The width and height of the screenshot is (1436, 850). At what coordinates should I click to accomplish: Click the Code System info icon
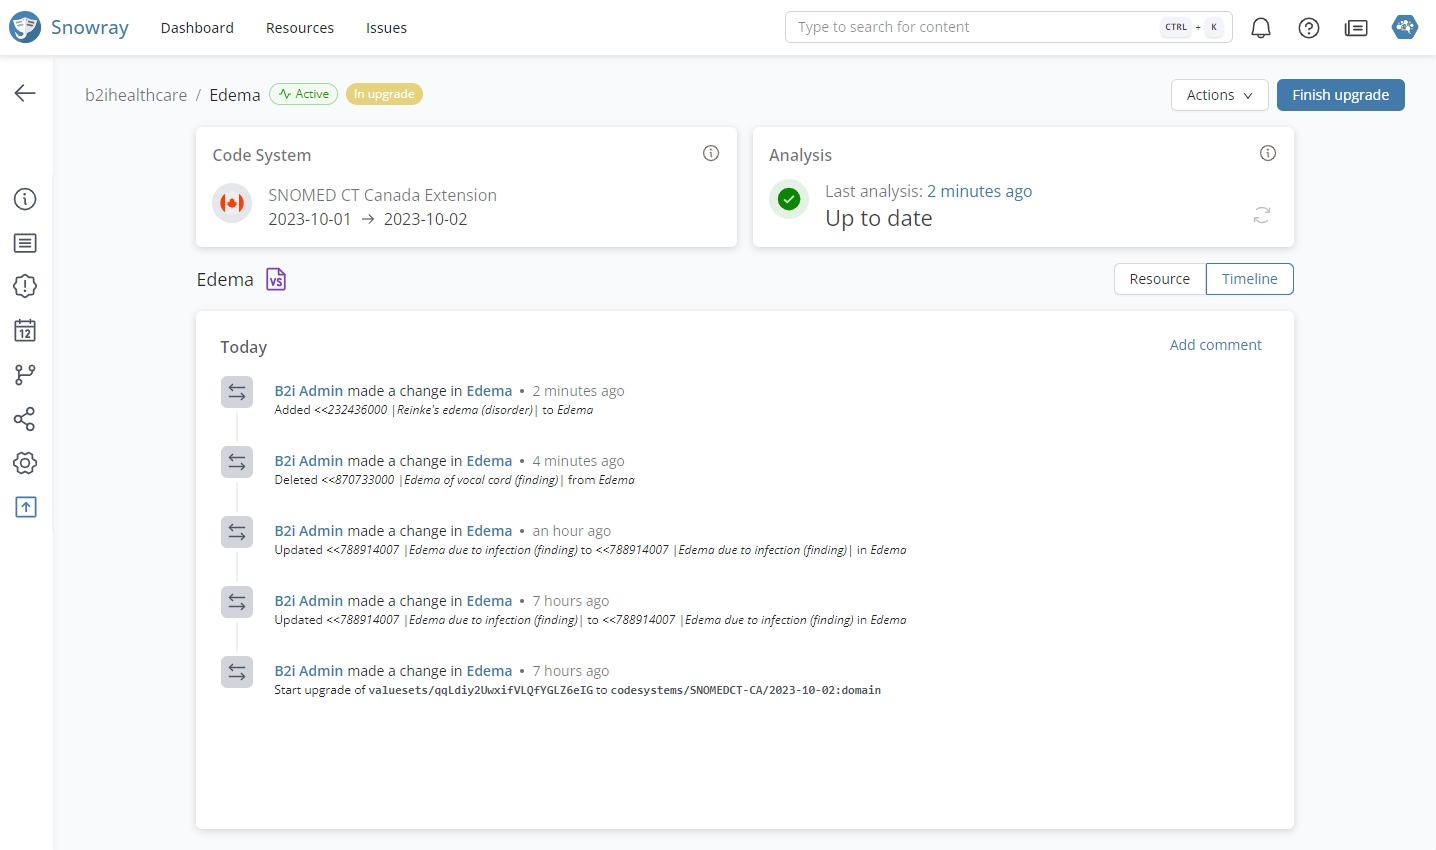[711, 153]
